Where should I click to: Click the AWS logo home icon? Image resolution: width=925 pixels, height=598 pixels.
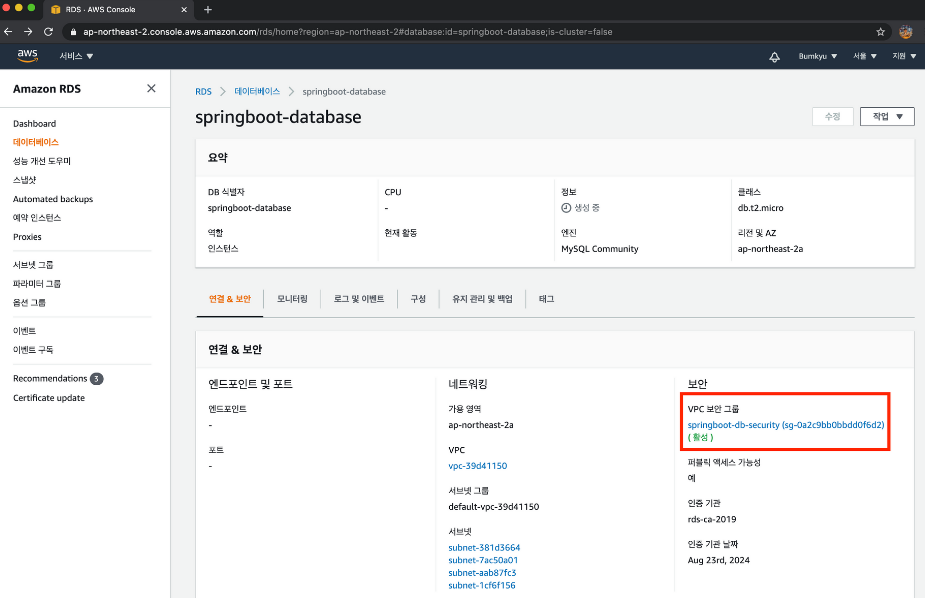click(27, 55)
